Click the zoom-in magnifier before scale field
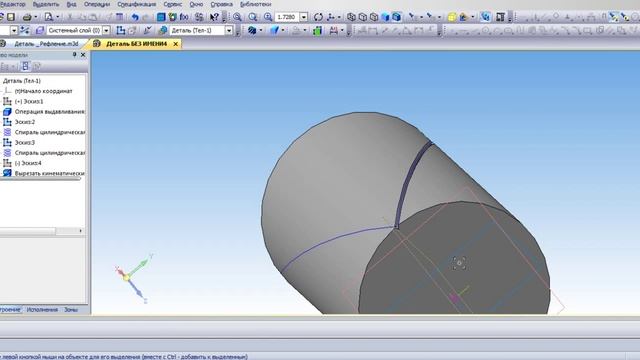The image size is (640, 360). click(x=268, y=17)
